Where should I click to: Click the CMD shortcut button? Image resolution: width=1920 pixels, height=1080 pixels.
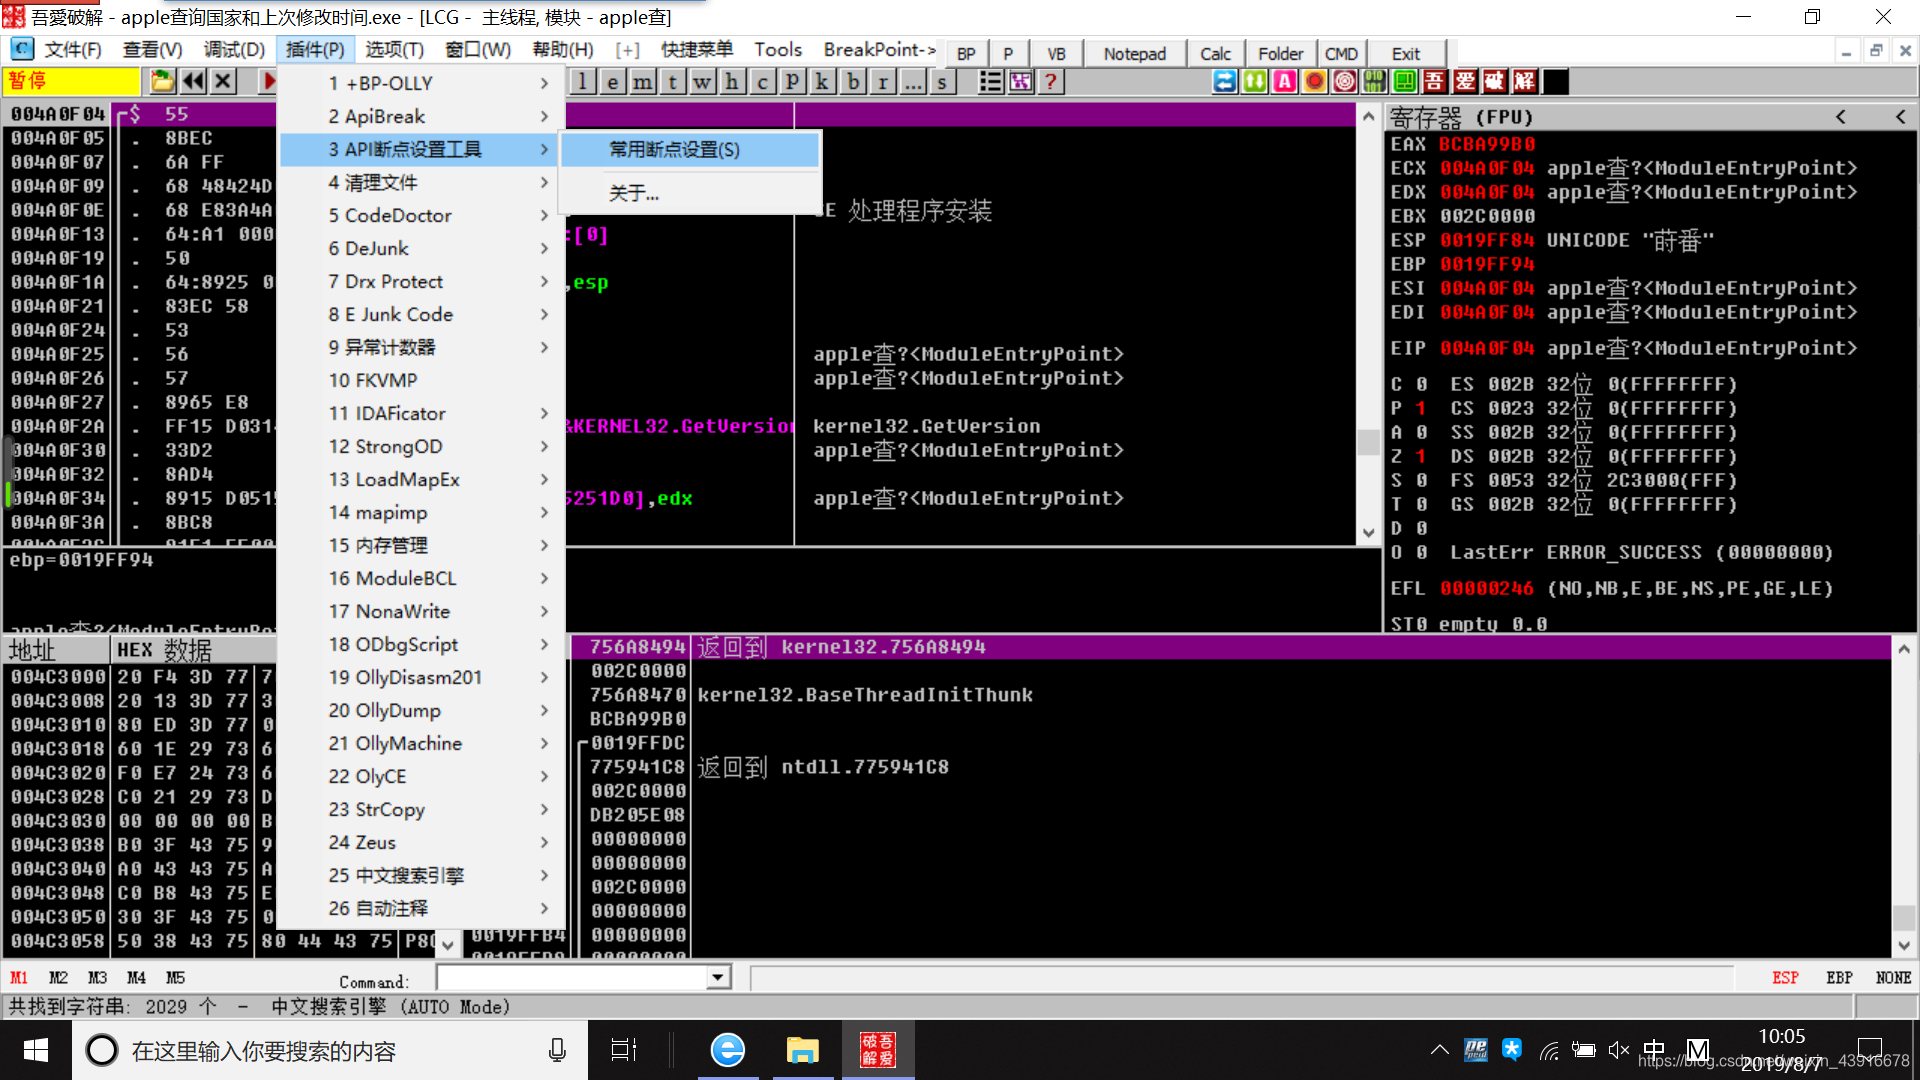pos(1341,54)
